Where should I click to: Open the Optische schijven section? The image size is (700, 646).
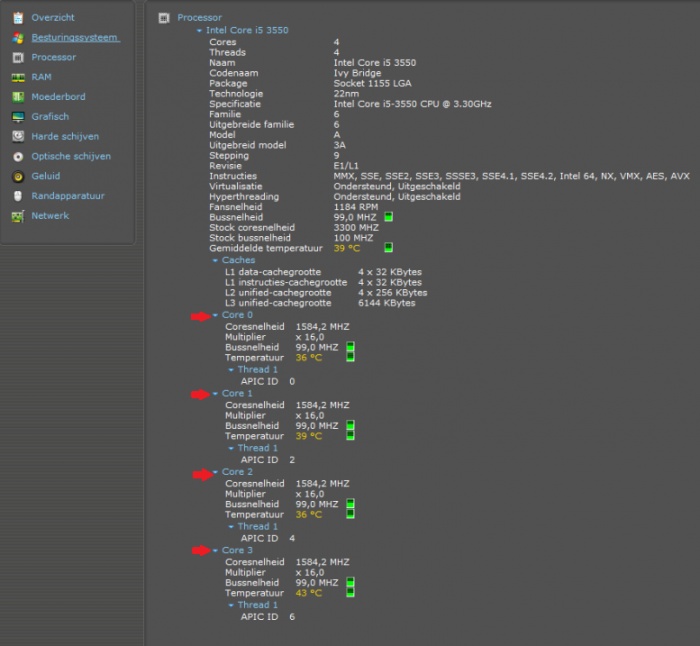point(71,156)
